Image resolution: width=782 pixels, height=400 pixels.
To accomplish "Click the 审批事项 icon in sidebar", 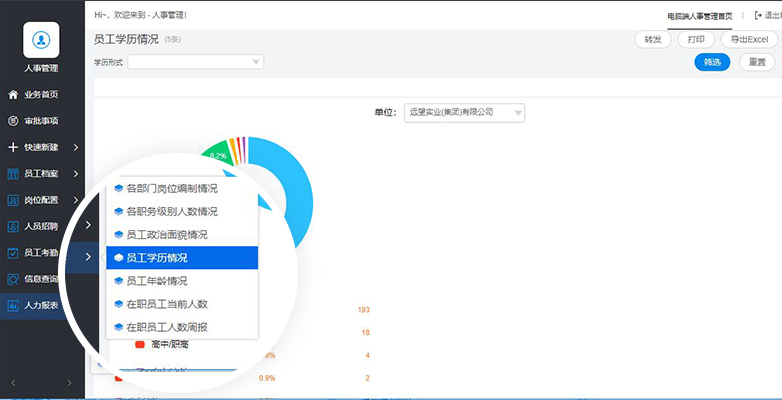I will click(13, 121).
